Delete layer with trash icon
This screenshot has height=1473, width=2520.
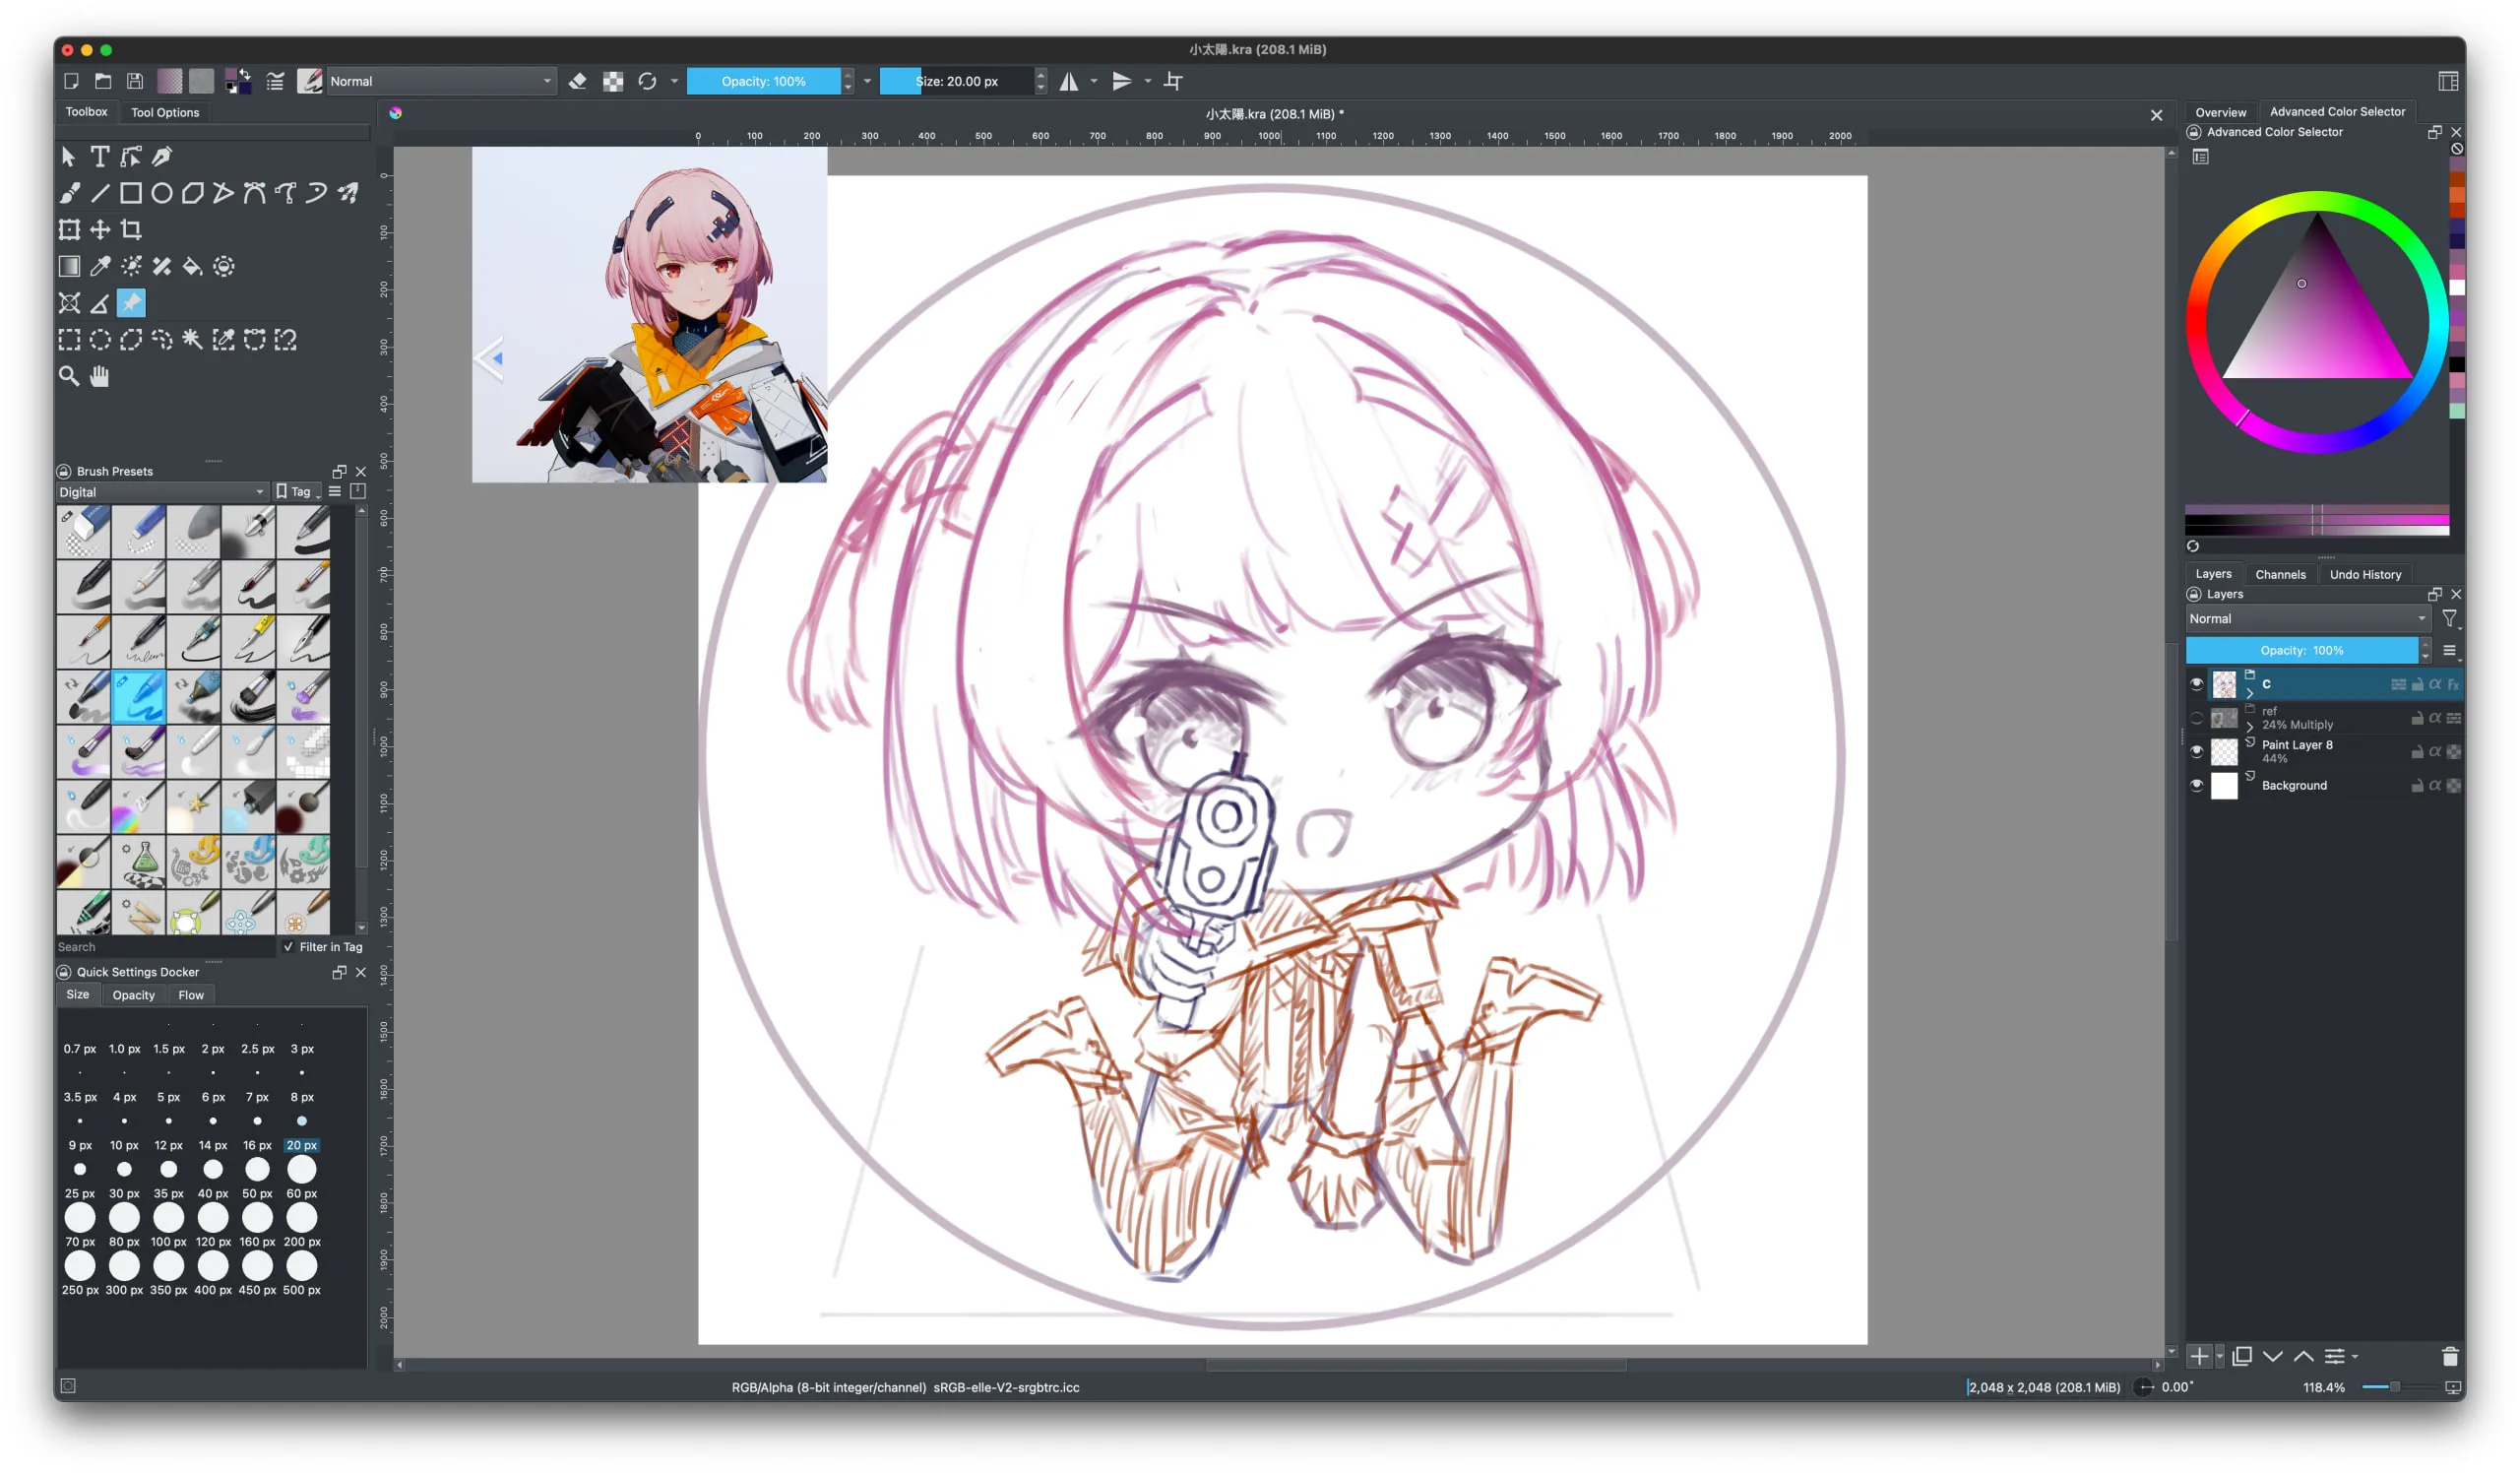coord(2448,1357)
